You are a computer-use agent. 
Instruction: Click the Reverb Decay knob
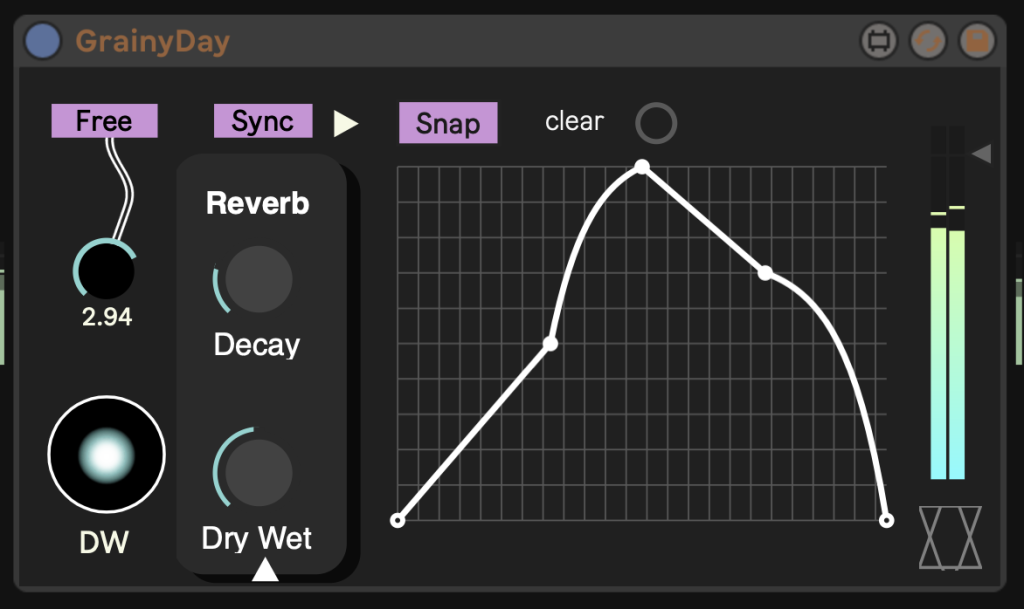[258, 279]
